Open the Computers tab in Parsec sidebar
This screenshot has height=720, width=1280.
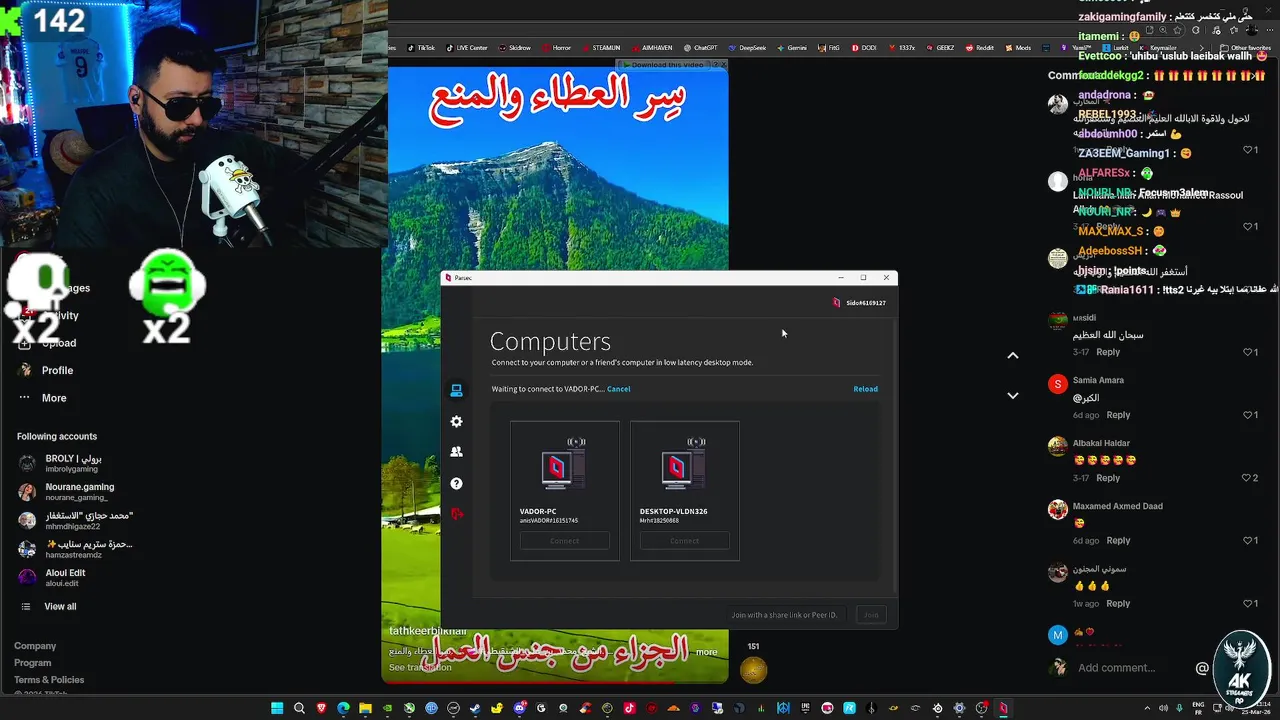tap(456, 390)
